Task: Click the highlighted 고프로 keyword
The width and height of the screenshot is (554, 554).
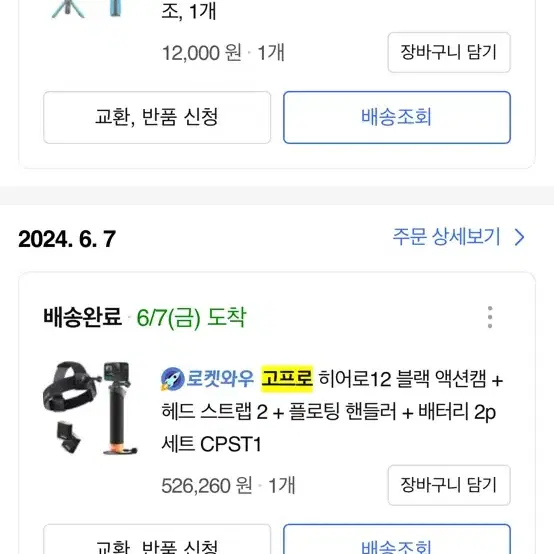Action: (287, 379)
